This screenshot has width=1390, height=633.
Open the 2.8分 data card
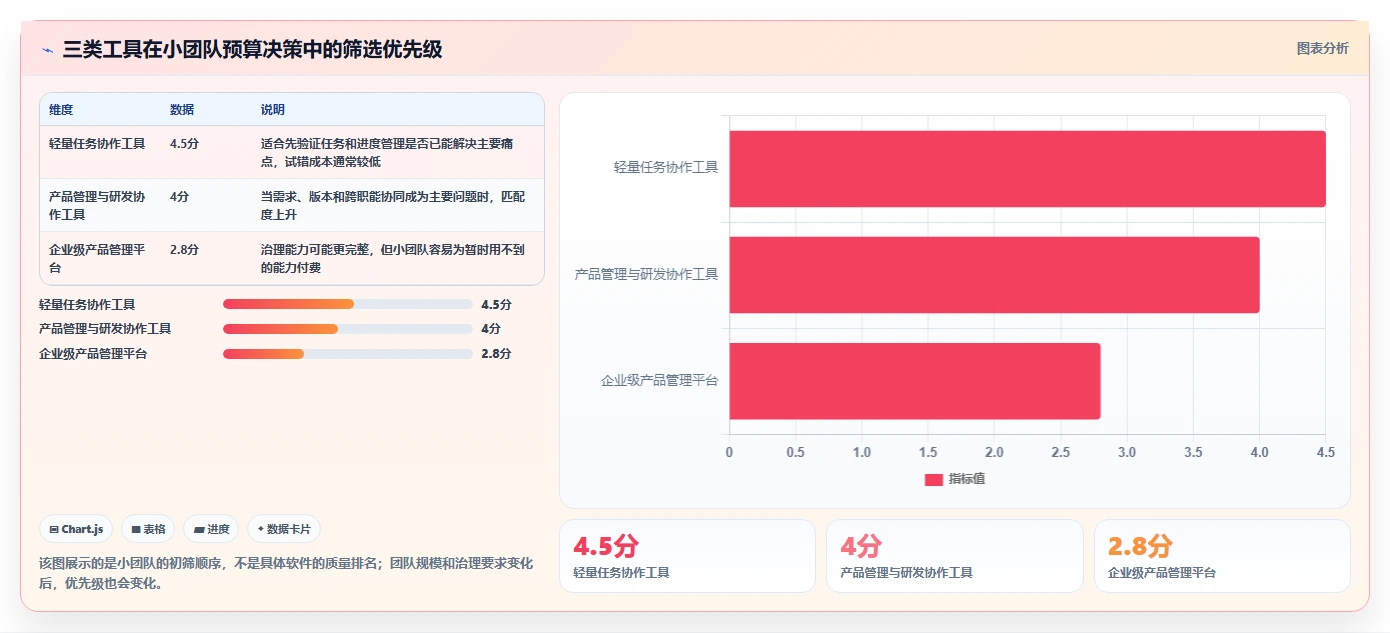[x=1222, y=556]
